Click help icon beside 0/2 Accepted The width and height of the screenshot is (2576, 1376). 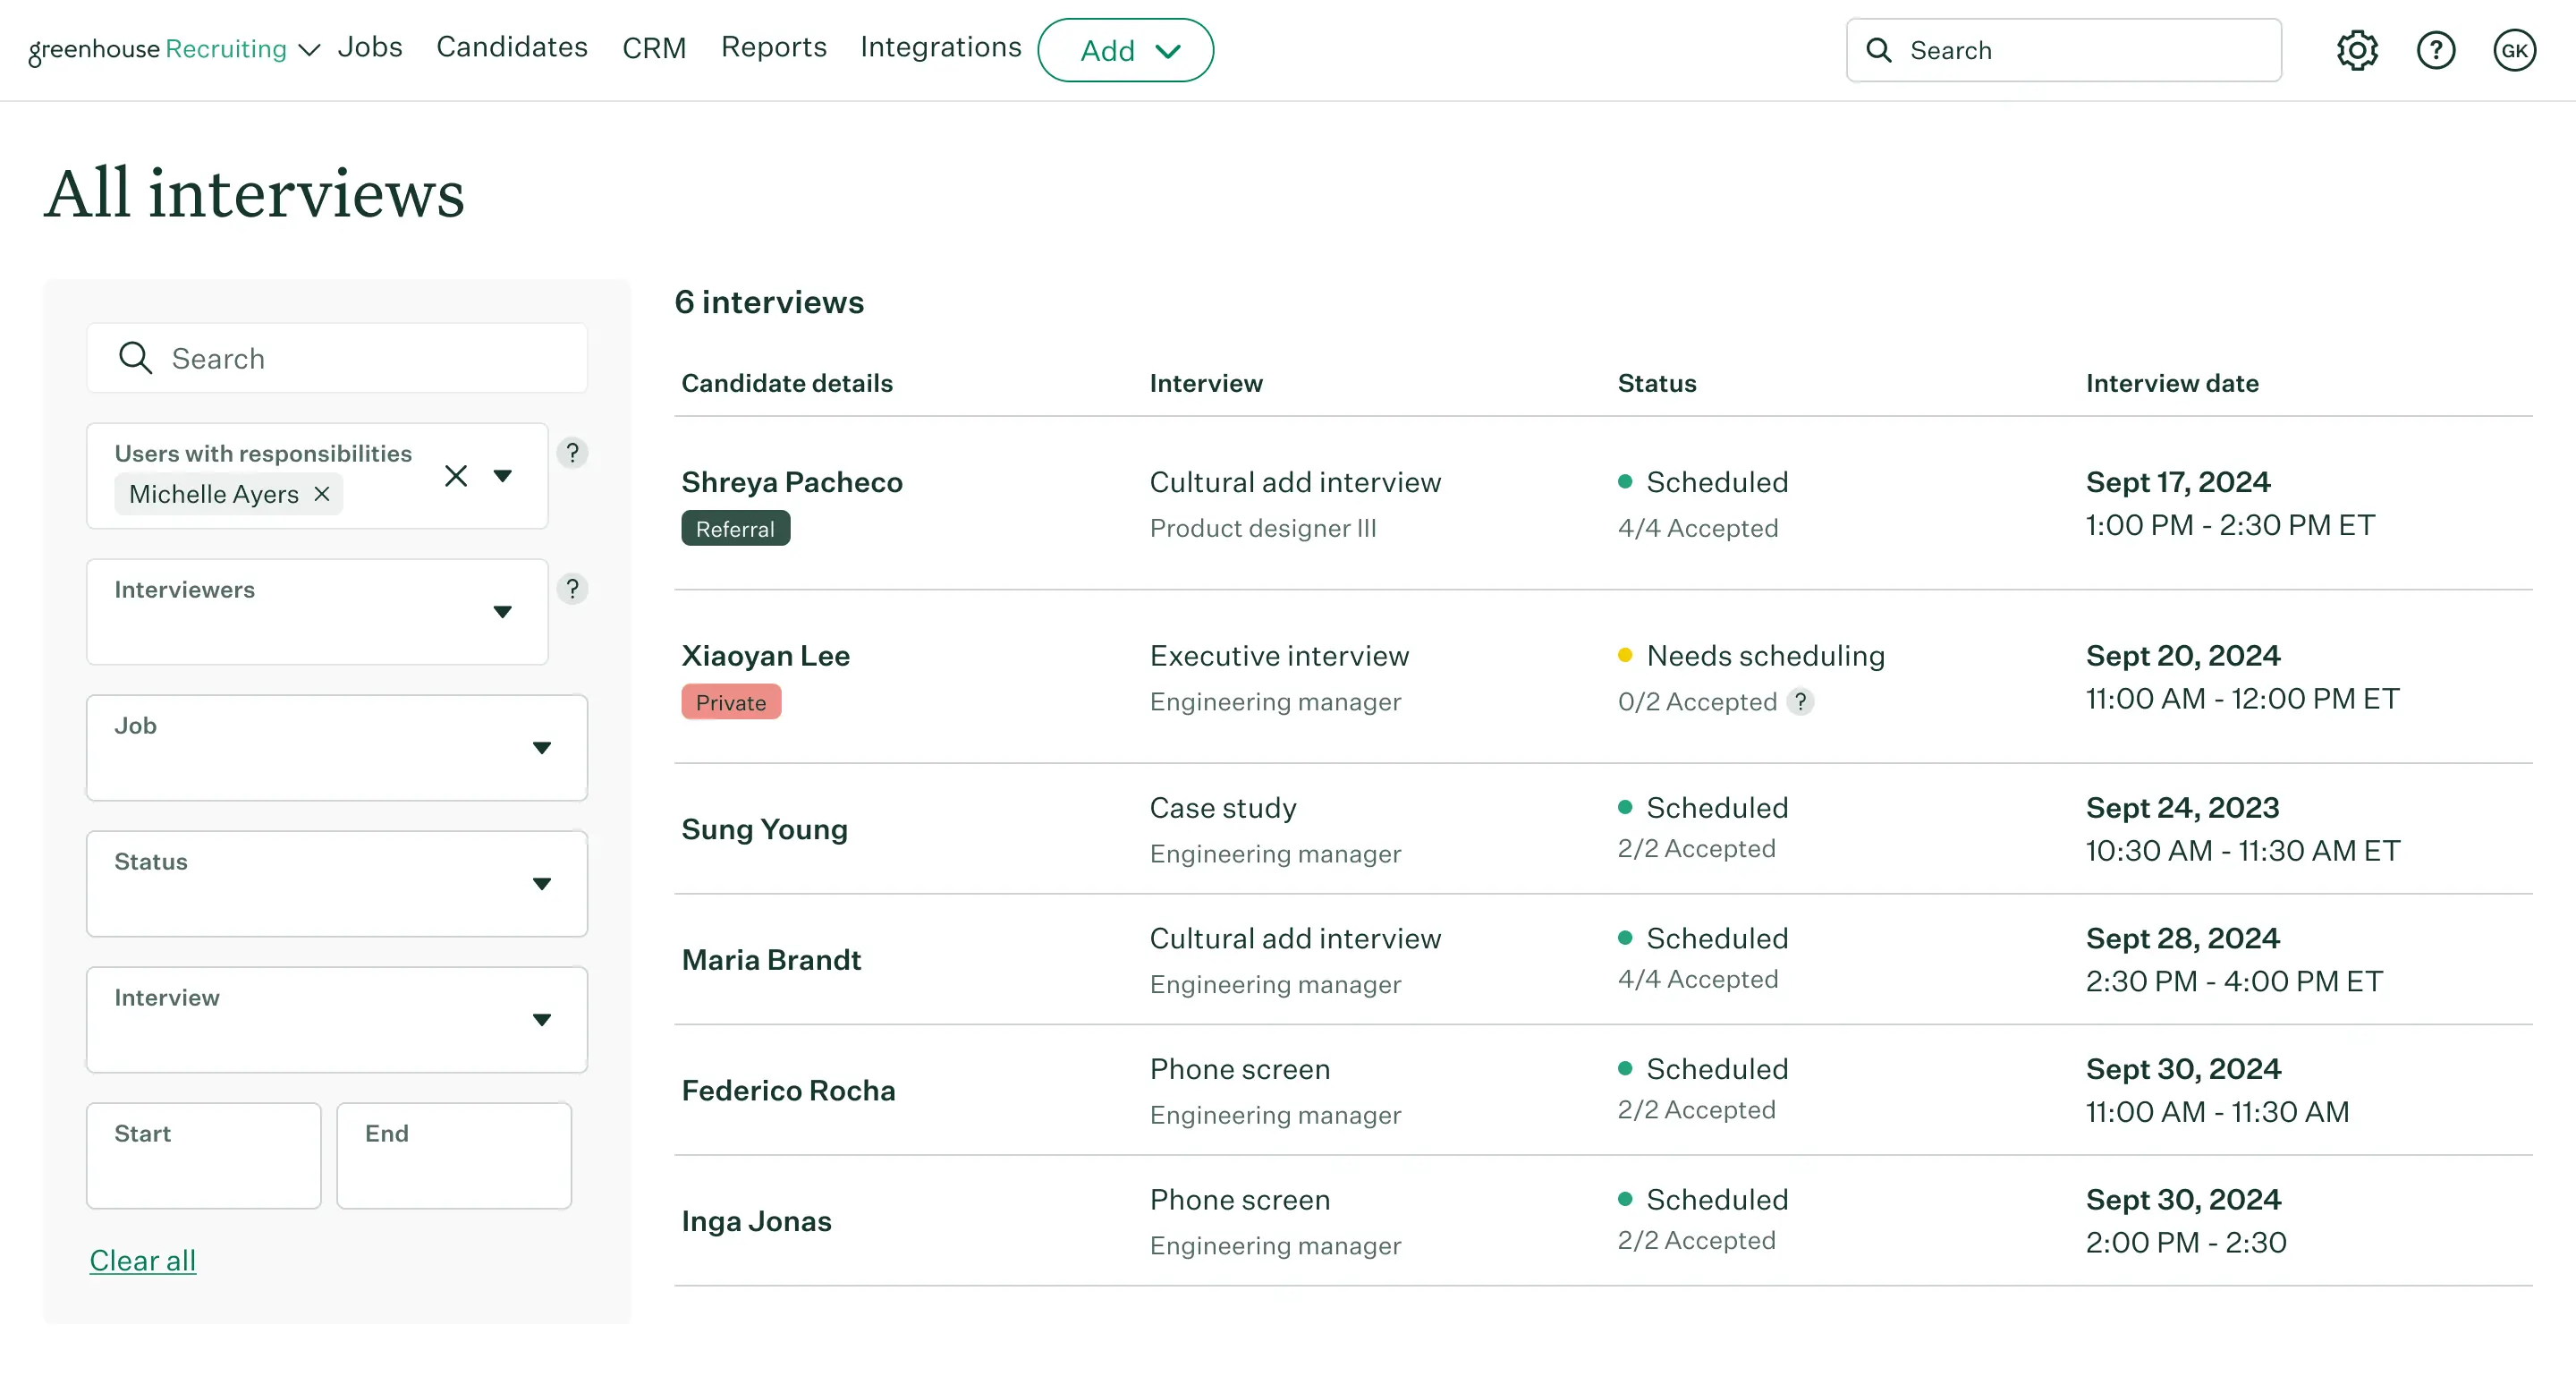coord(1800,702)
